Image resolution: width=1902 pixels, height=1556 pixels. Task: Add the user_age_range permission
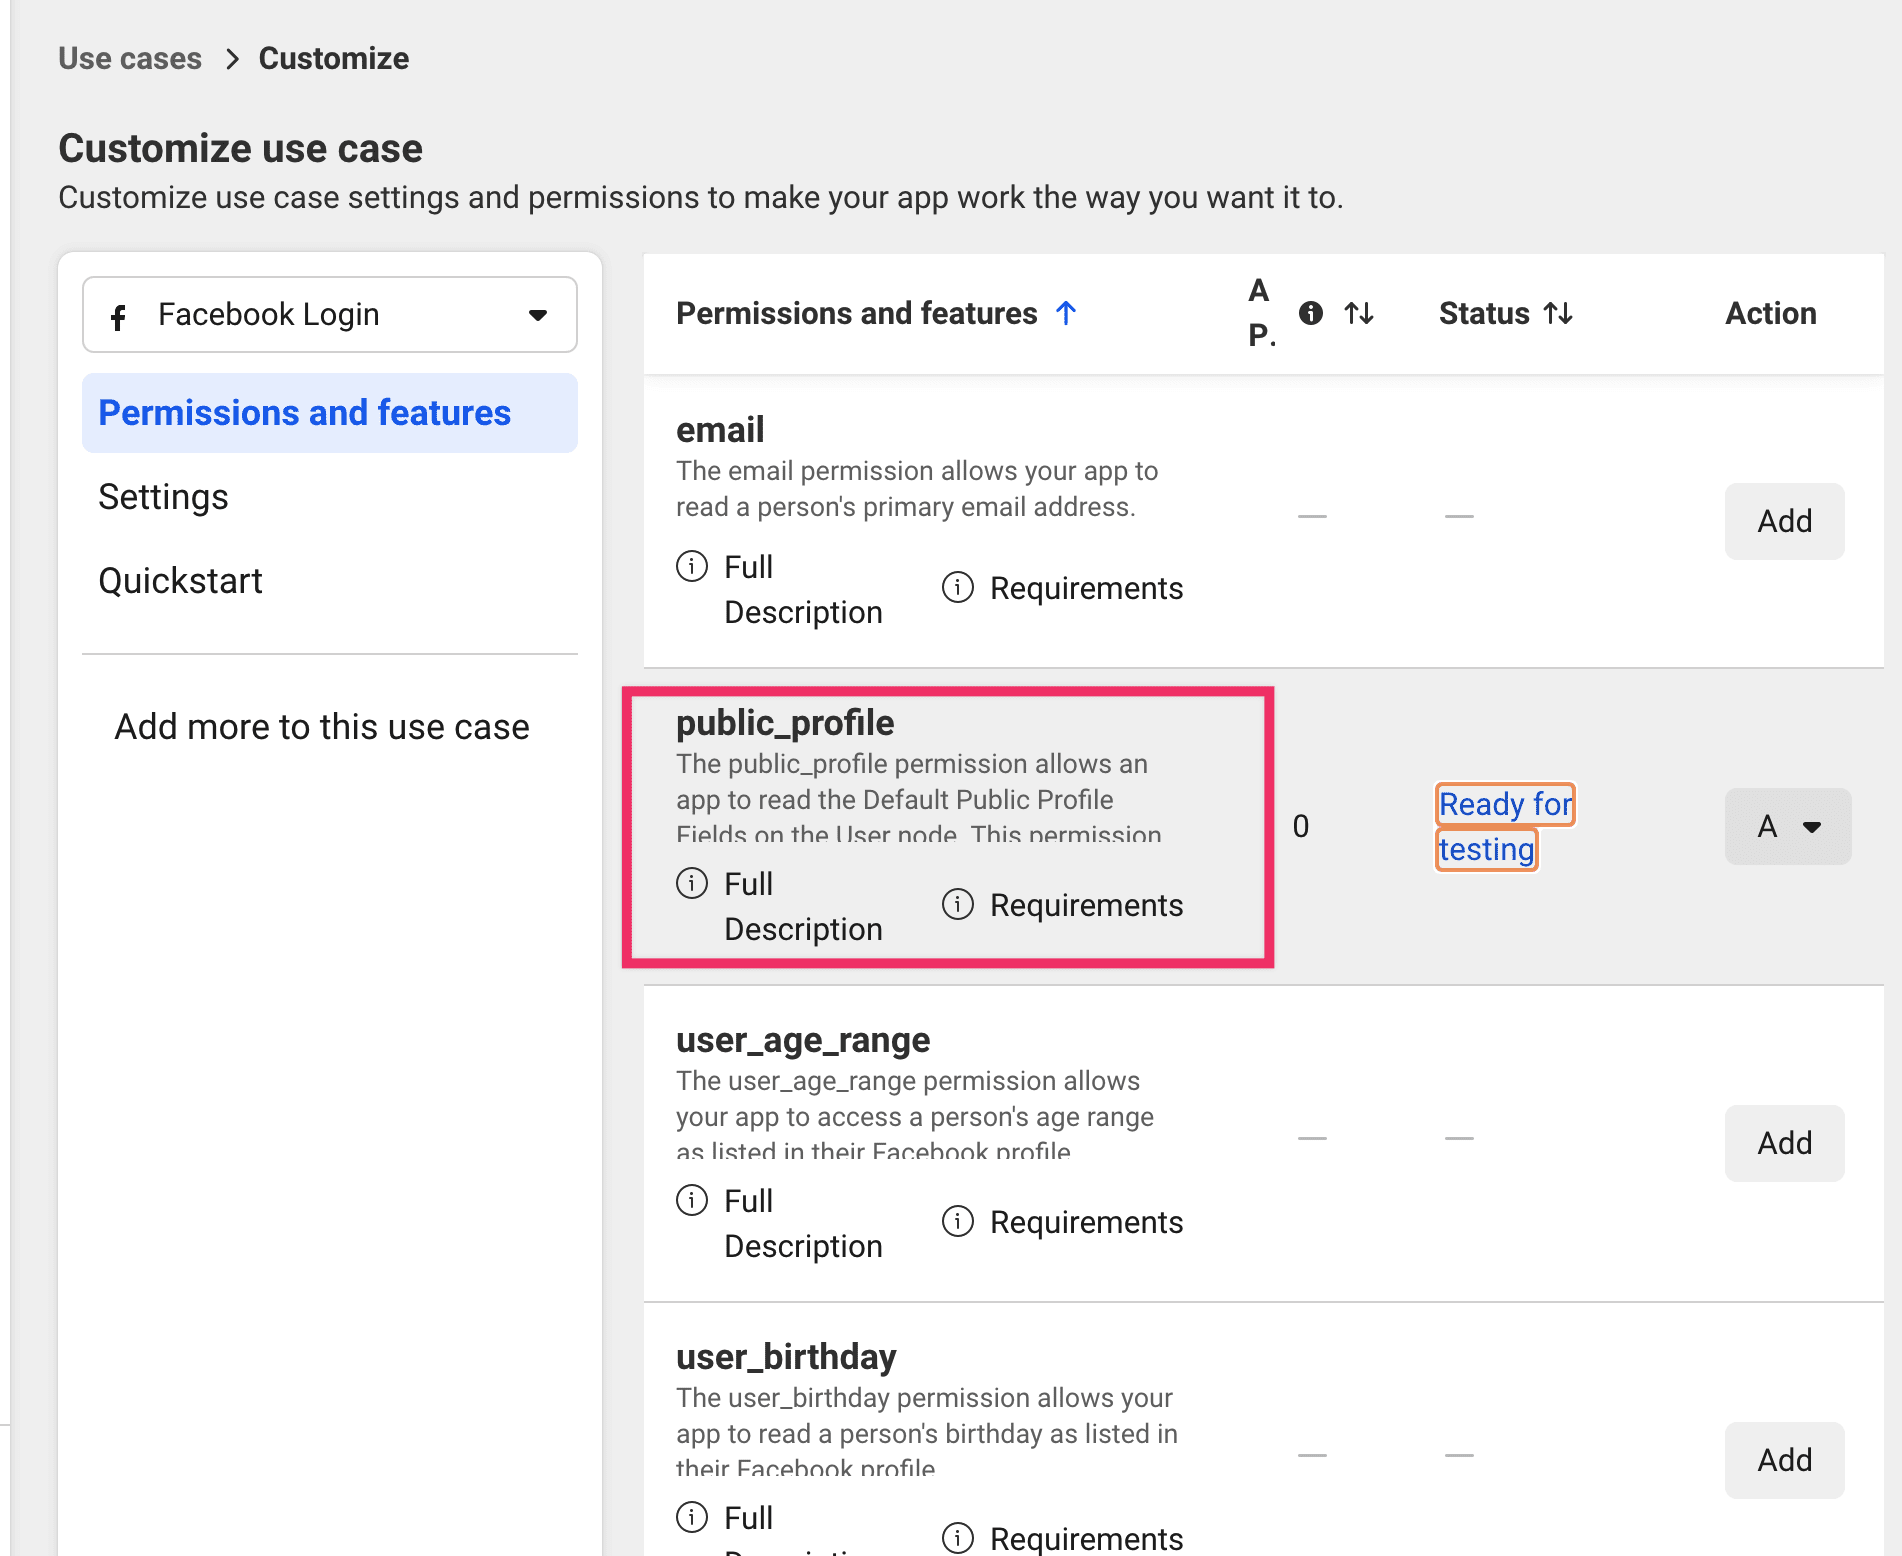point(1784,1143)
